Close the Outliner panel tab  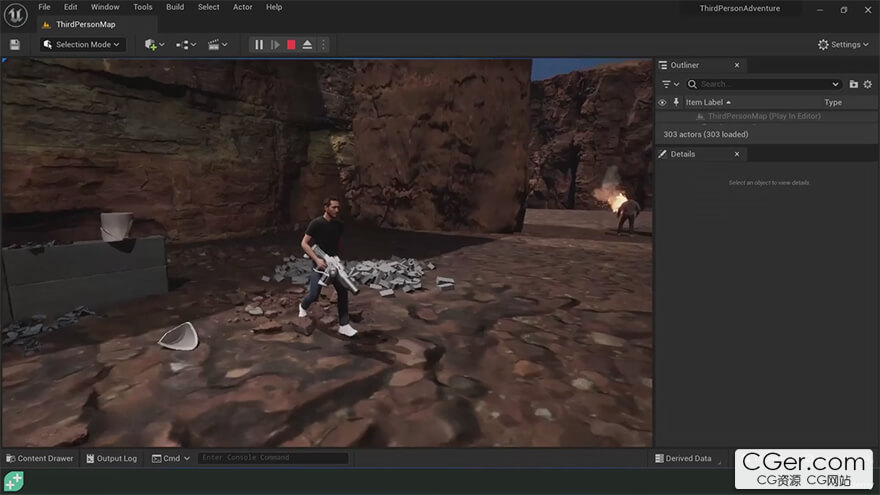click(737, 65)
